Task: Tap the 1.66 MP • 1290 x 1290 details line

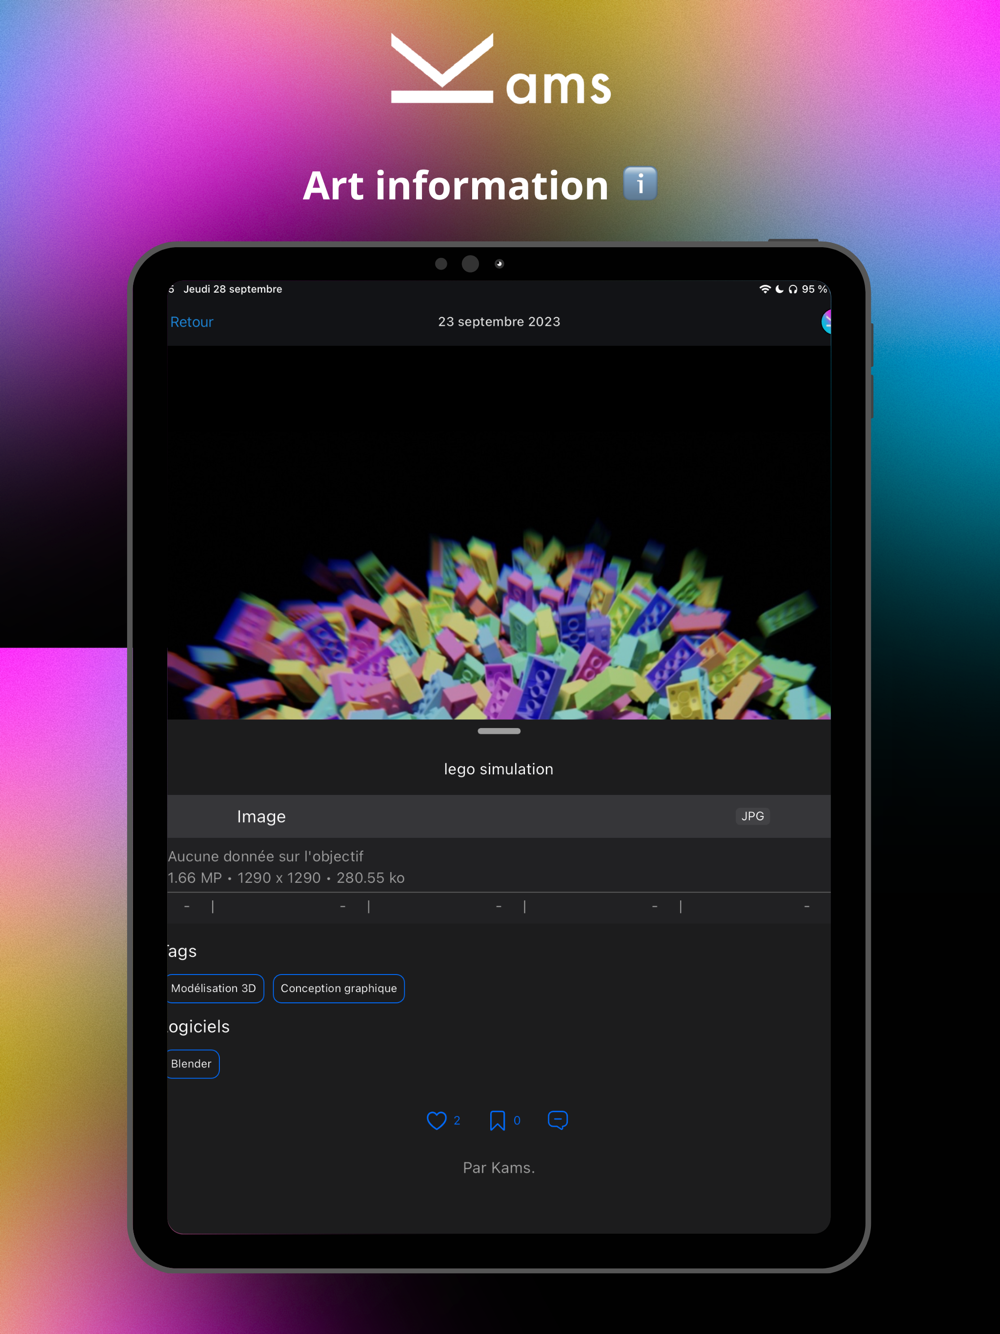Action: [286, 878]
